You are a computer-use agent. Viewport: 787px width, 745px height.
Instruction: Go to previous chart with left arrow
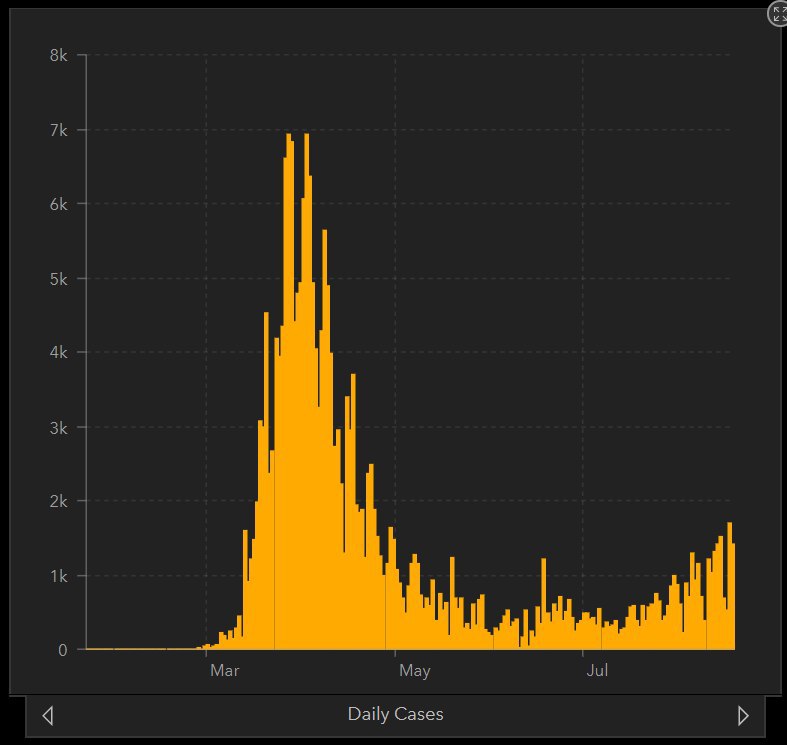pyautogui.click(x=48, y=715)
